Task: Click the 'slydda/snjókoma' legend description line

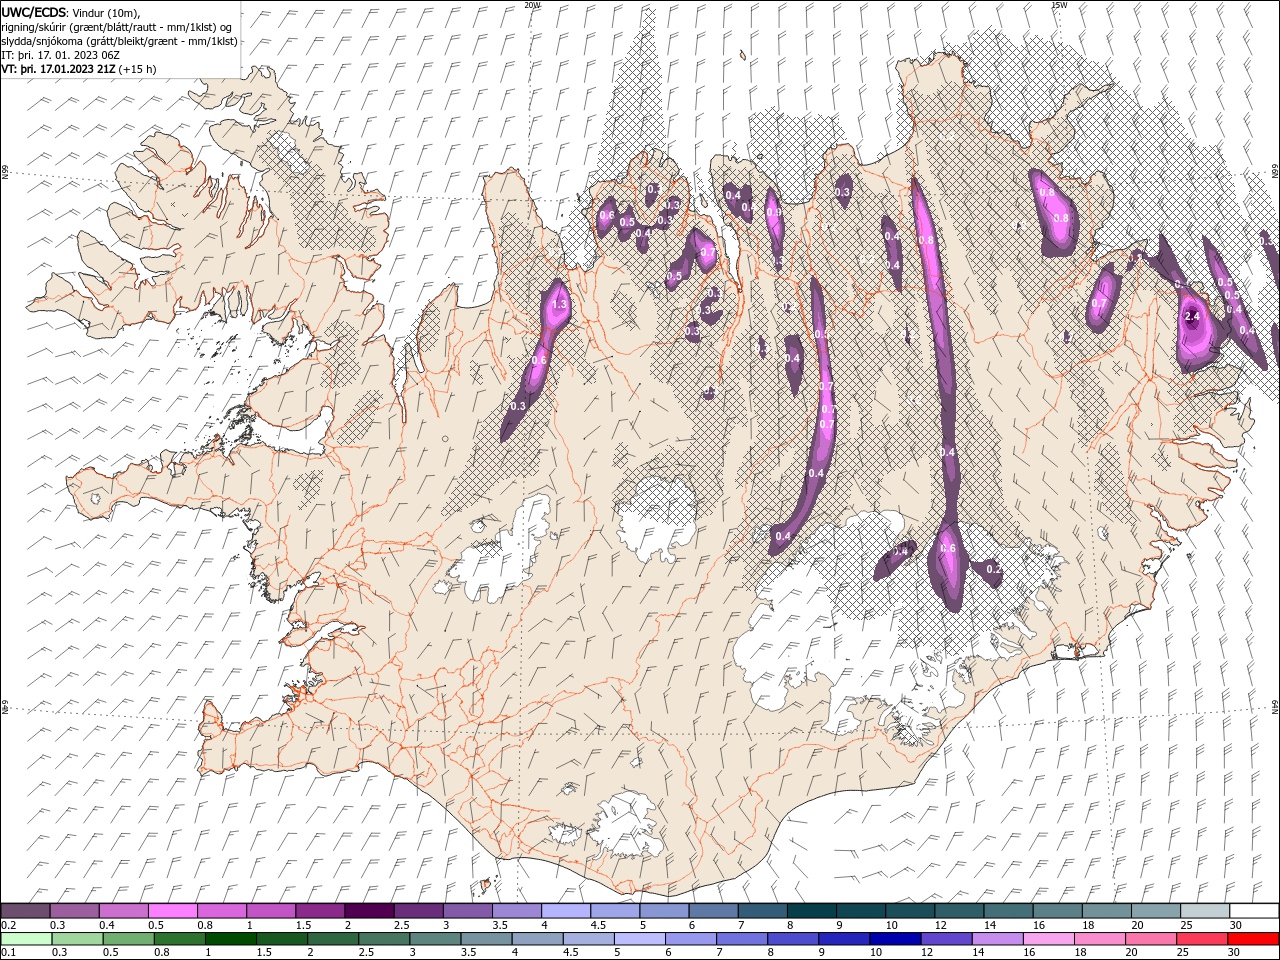Action: point(120,41)
